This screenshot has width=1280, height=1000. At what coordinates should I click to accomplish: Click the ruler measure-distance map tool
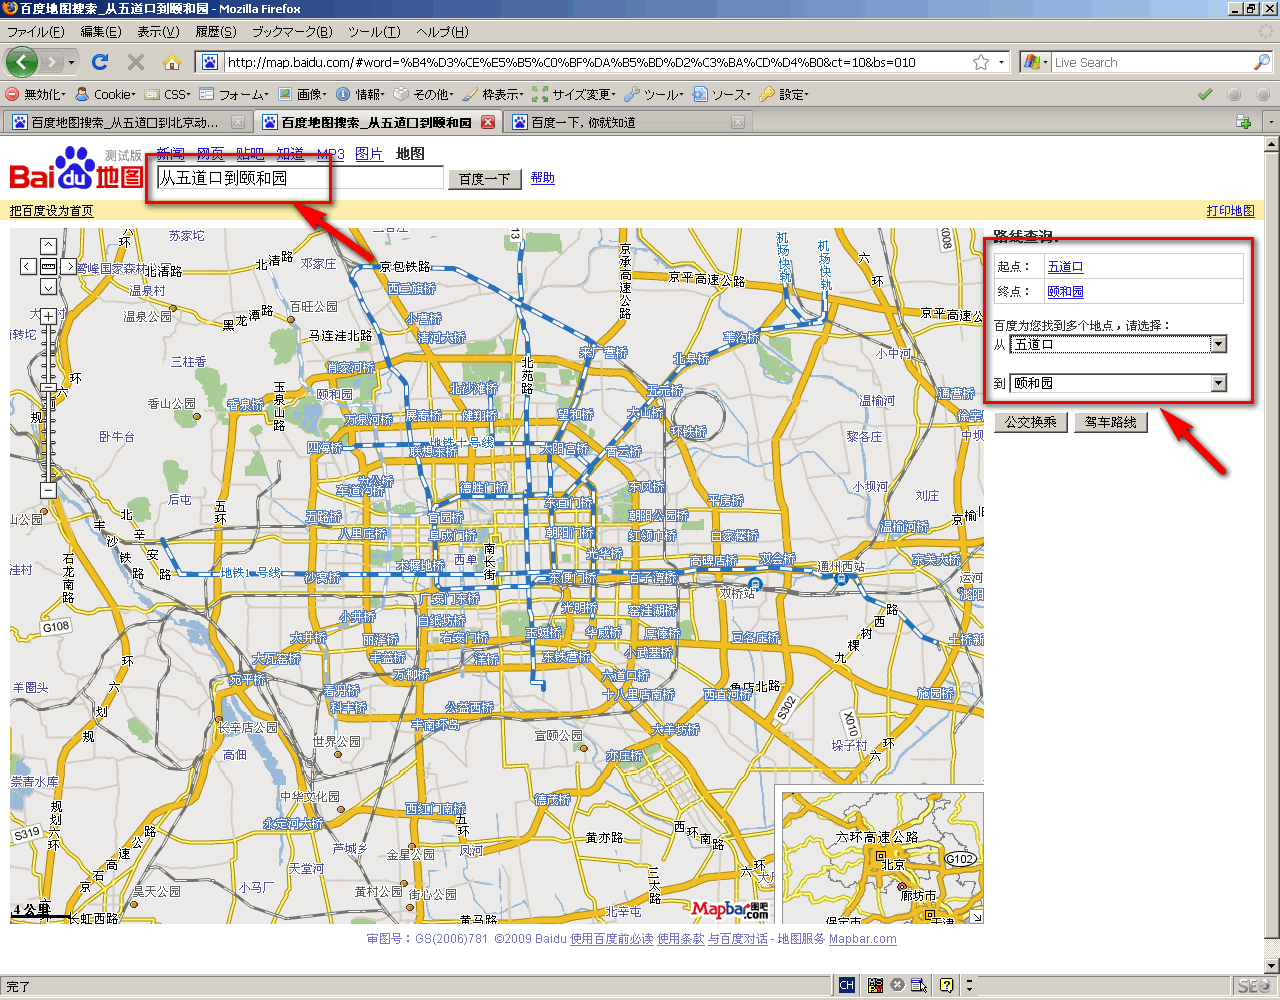[48, 266]
